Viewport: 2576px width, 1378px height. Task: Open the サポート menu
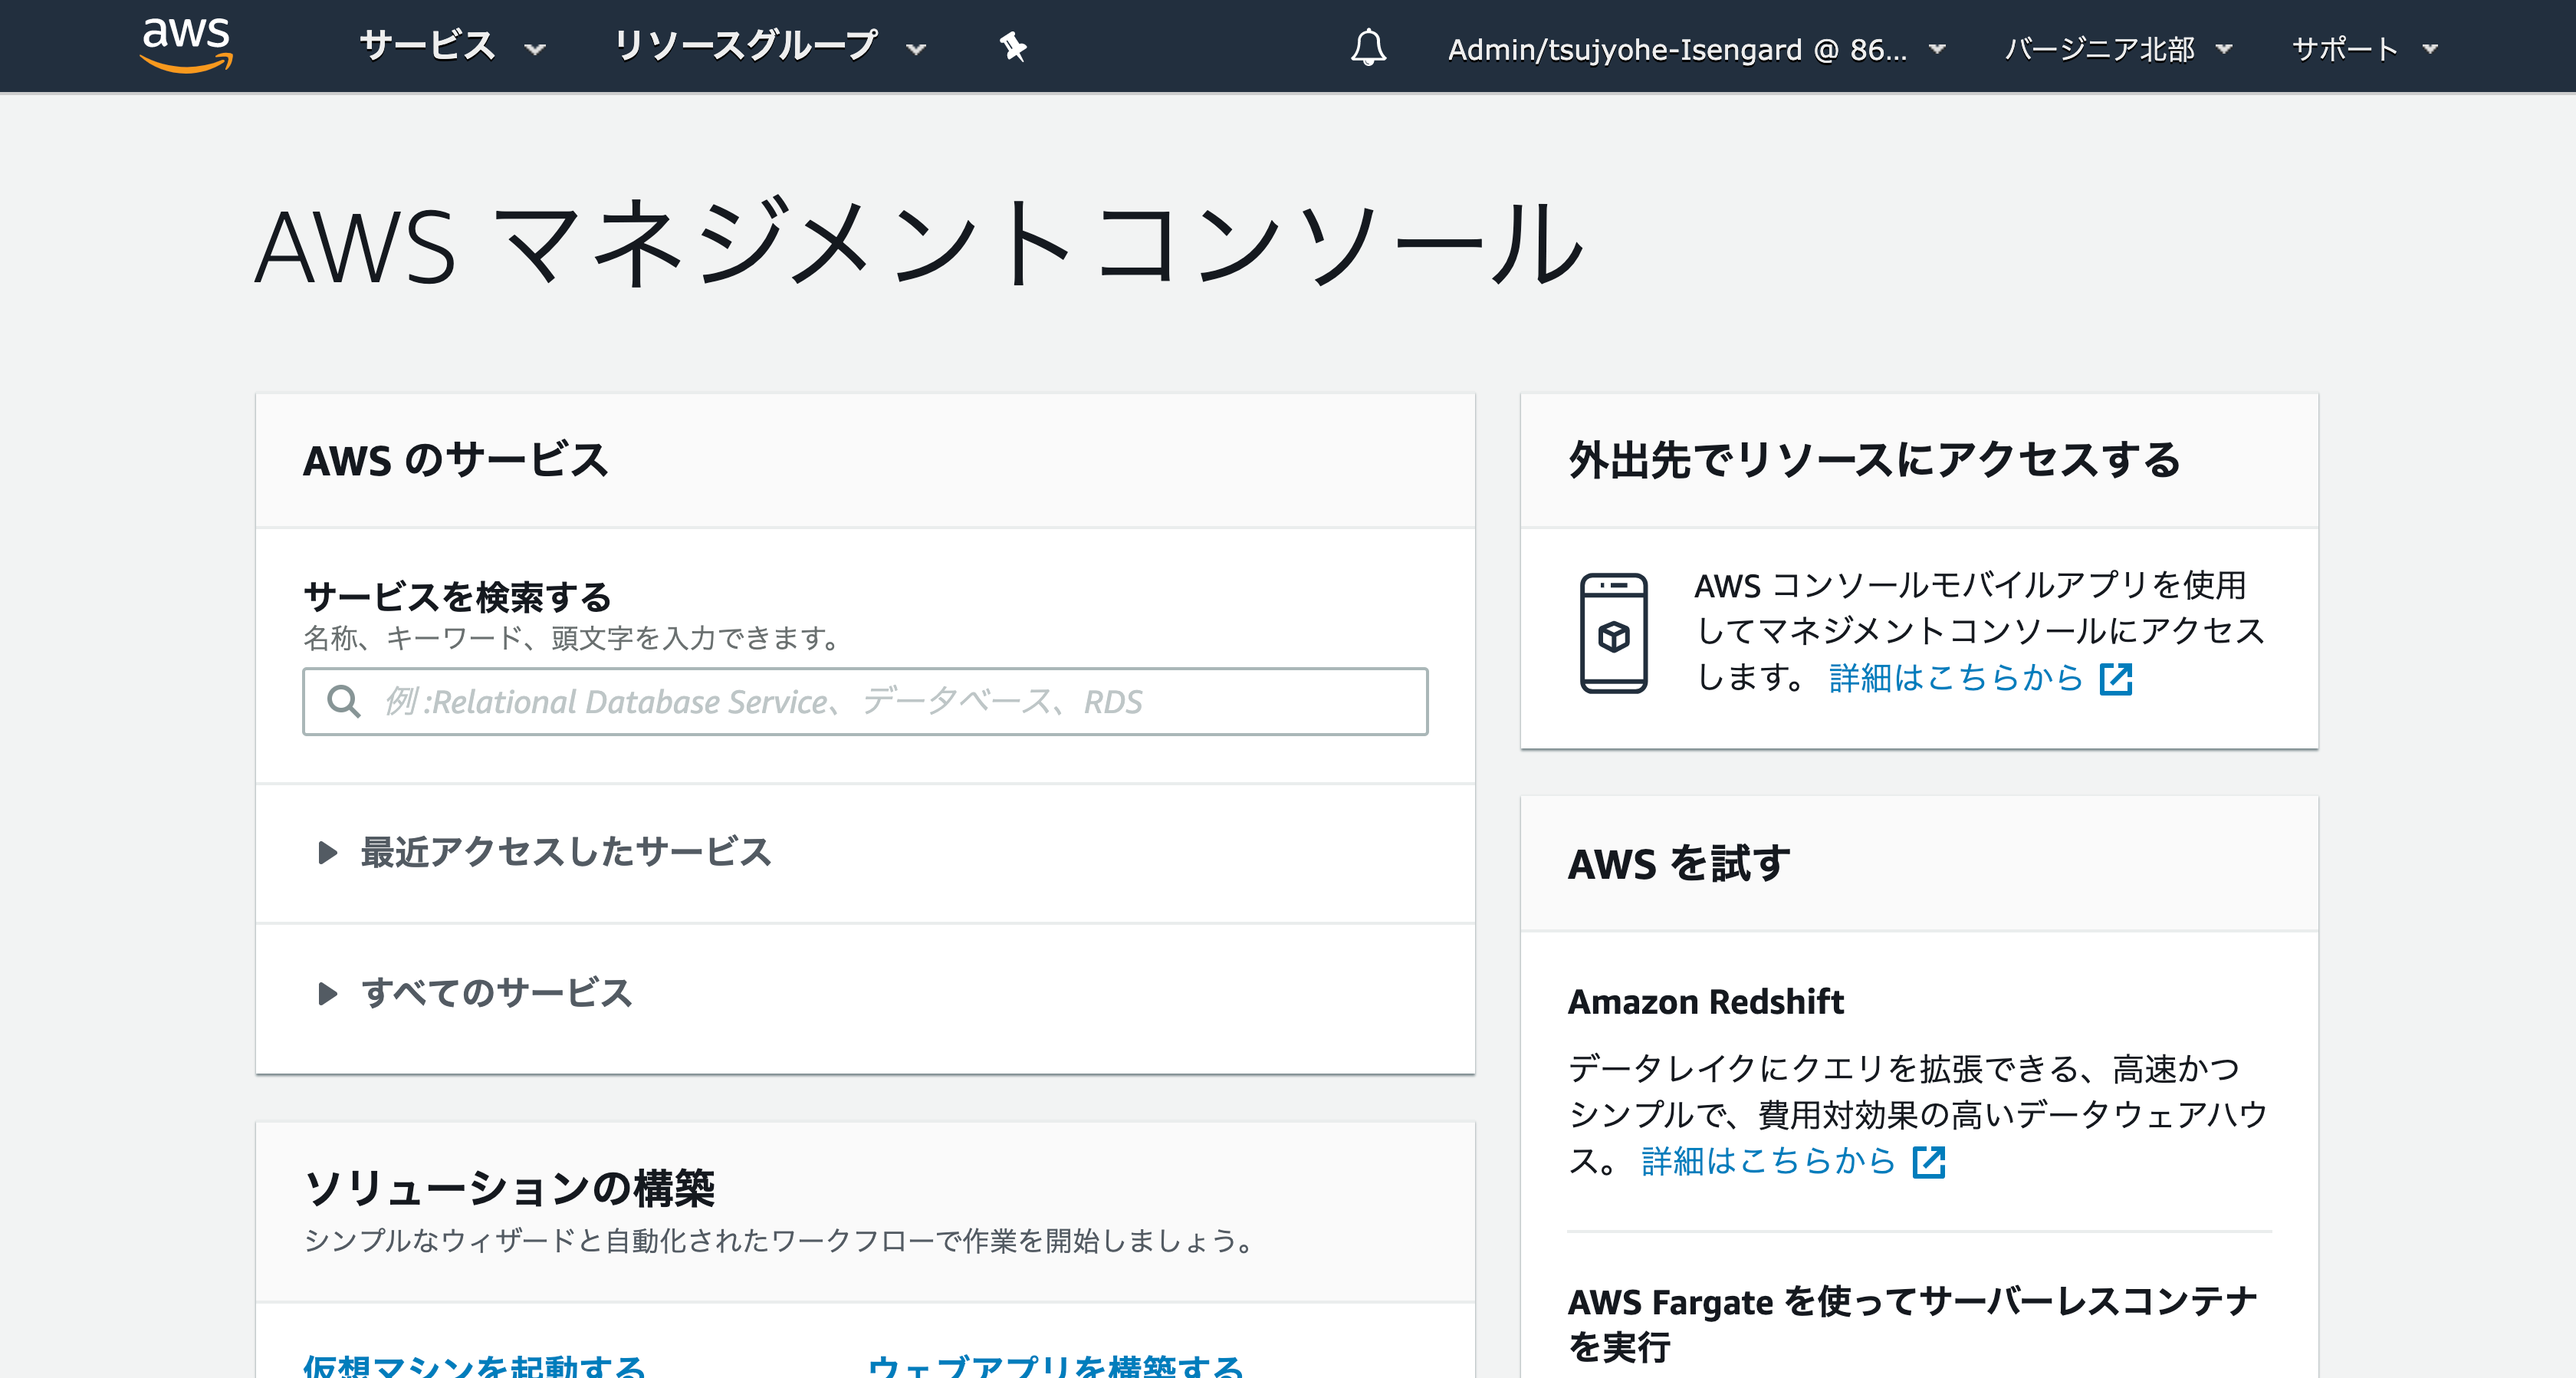point(2364,48)
